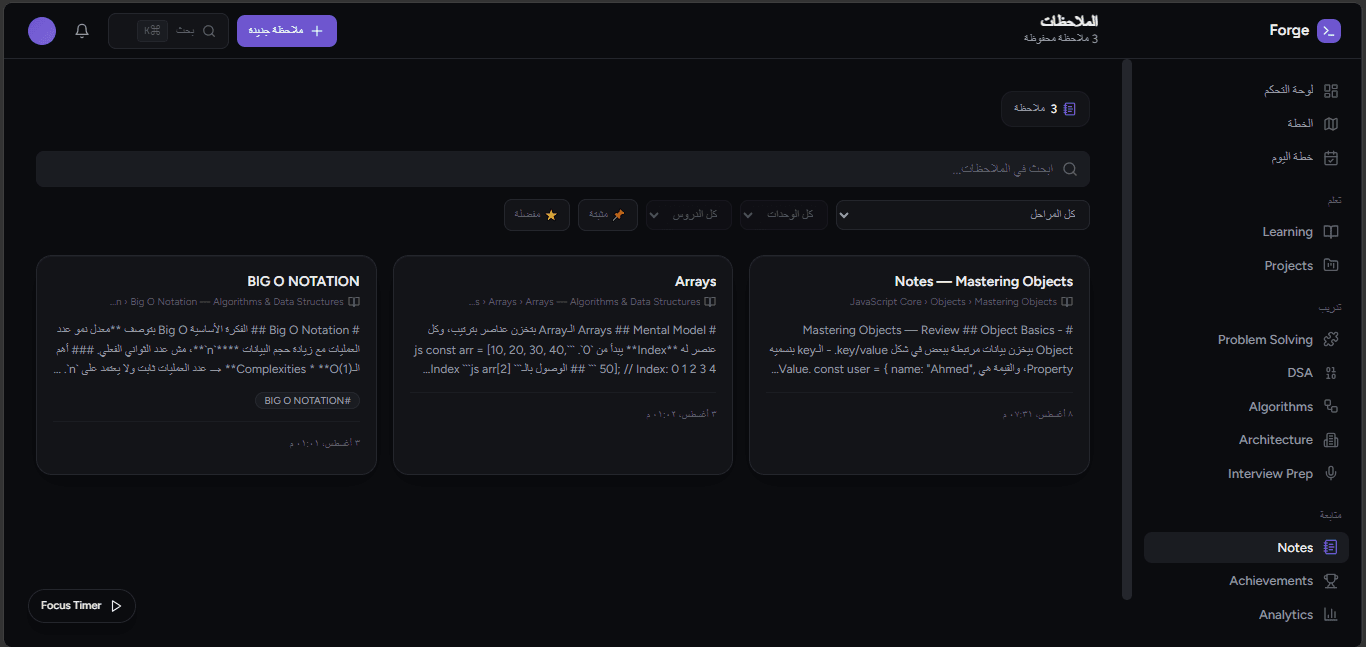Click the Achievements trophy icon

pos(1331,581)
